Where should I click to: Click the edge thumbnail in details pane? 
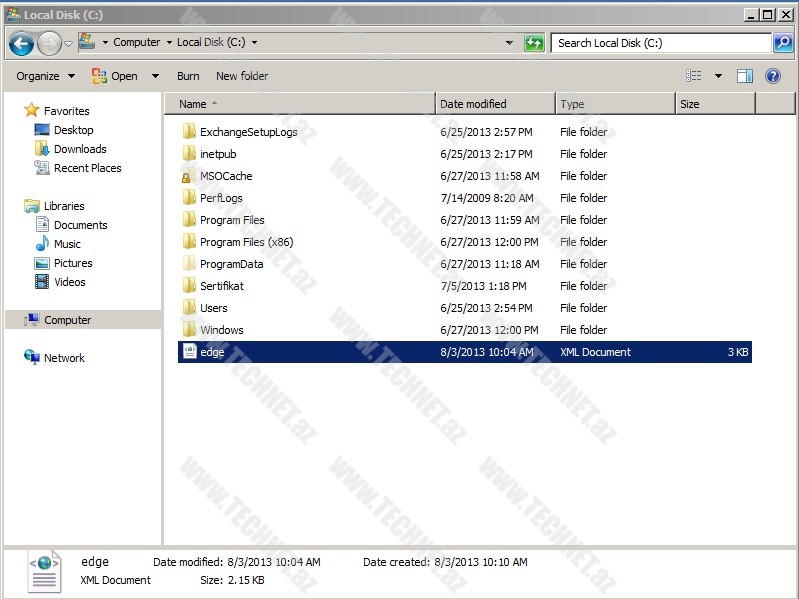point(44,571)
